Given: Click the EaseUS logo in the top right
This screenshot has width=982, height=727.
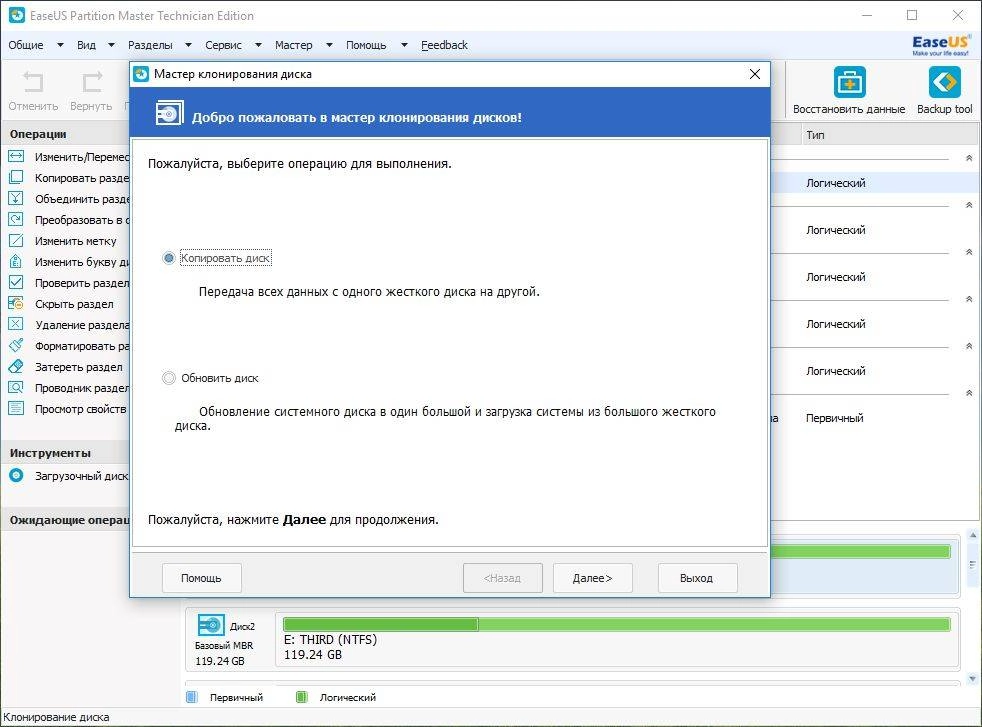Looking at the screenshot, I should click(941, 44).
